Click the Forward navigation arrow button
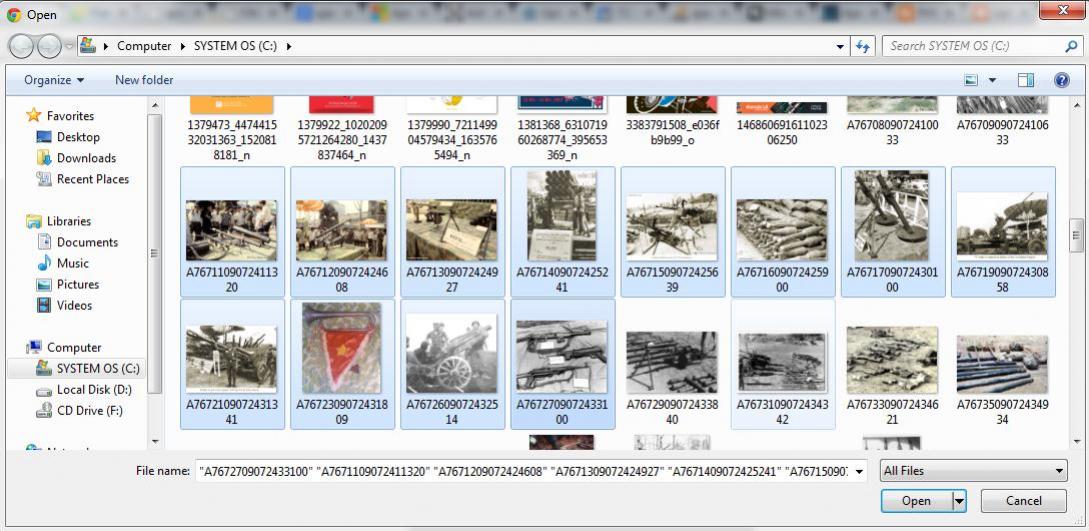The width and height of the screenshot is (1089, 531). click(x=49, y=47)
